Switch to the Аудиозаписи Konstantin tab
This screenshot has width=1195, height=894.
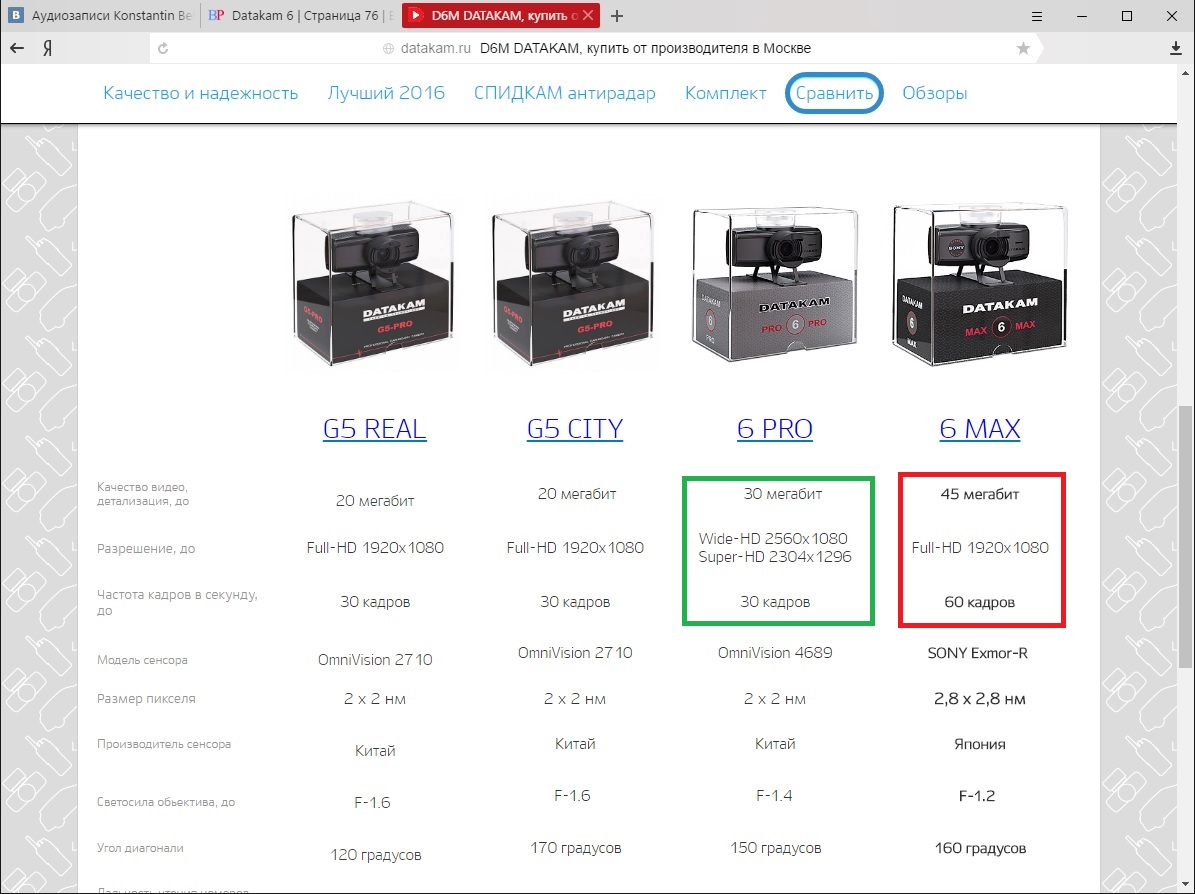click(100, 15)
